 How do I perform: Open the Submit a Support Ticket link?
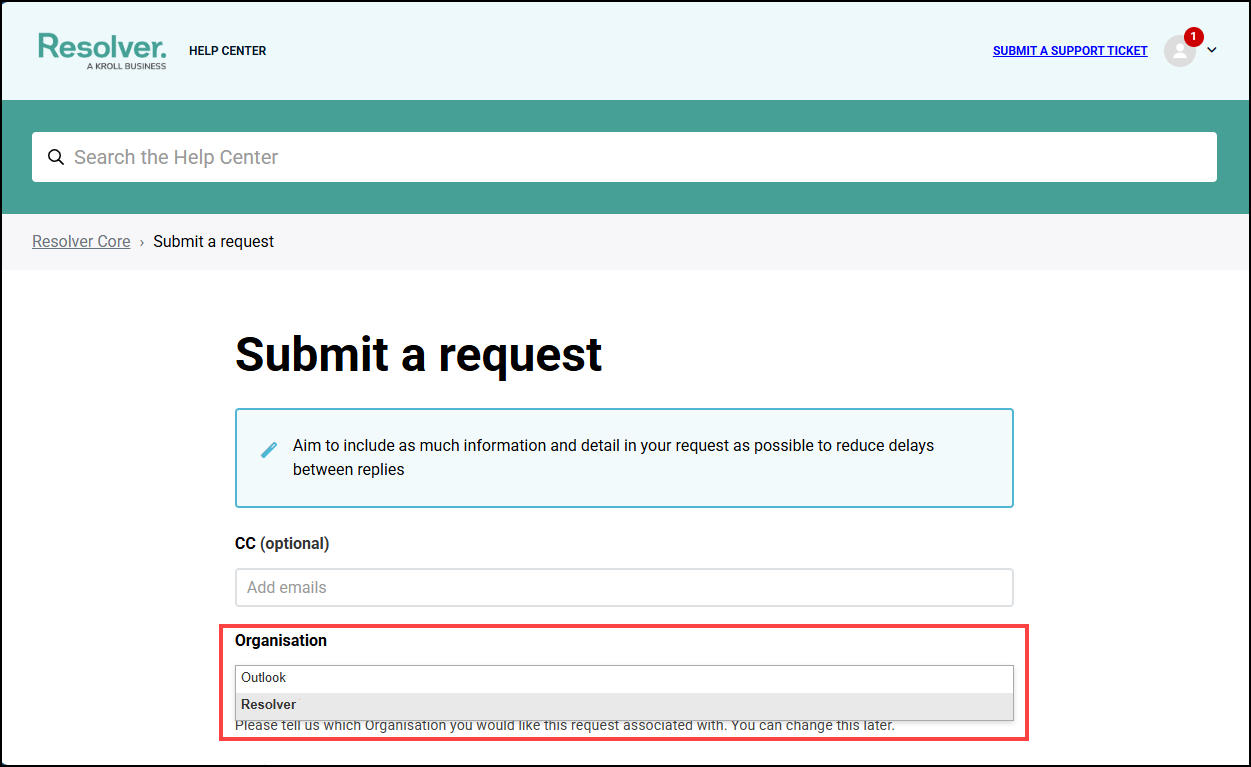pos(1070,51)
